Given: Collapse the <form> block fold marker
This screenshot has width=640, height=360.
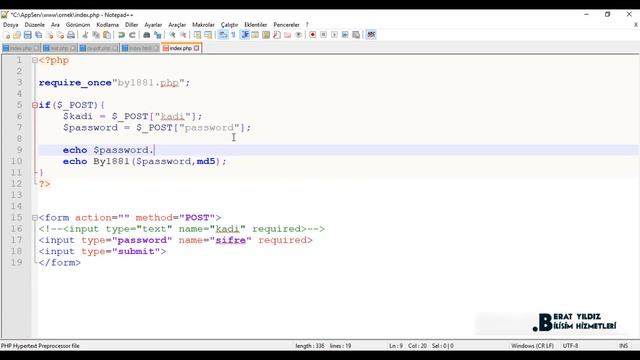Looking at the screenshot, I should pos(35,218).
